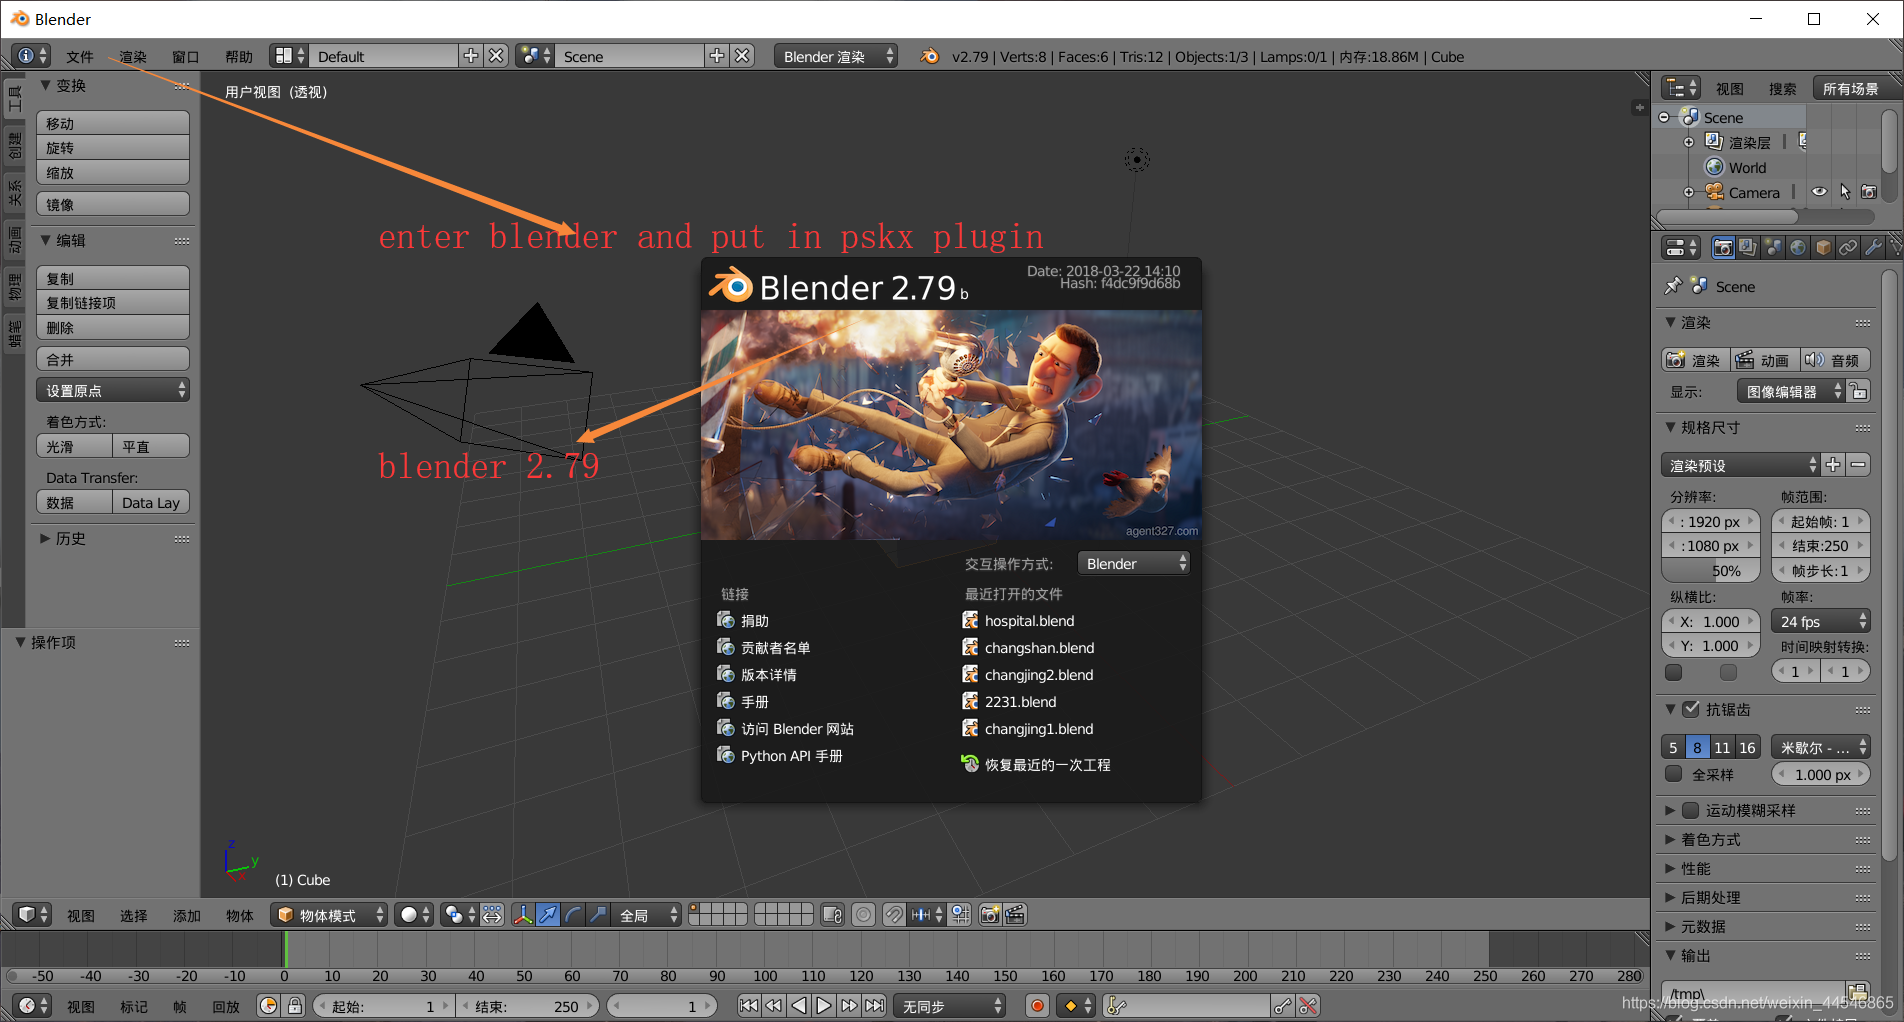
Task: Open the set origin (设置原点) dropdown
Action: pyautogui.click(x=113, y=390)
